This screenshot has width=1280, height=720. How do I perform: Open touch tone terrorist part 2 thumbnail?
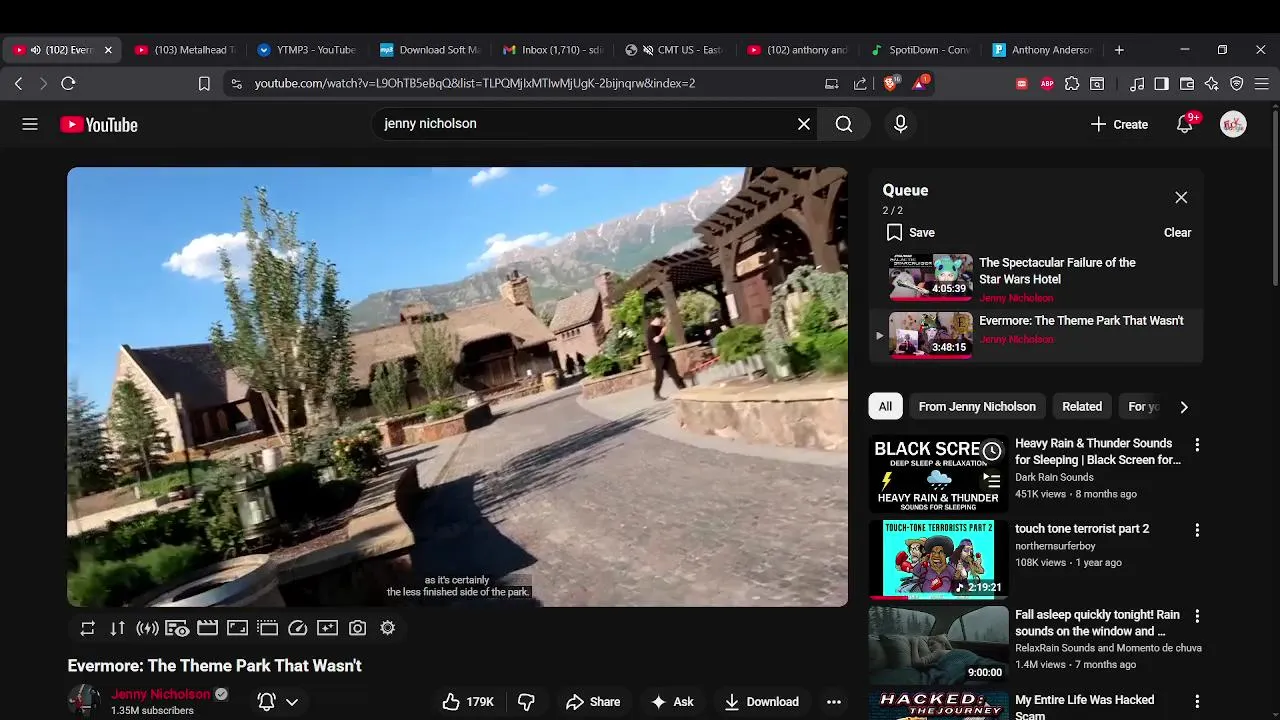pos(939,558)
